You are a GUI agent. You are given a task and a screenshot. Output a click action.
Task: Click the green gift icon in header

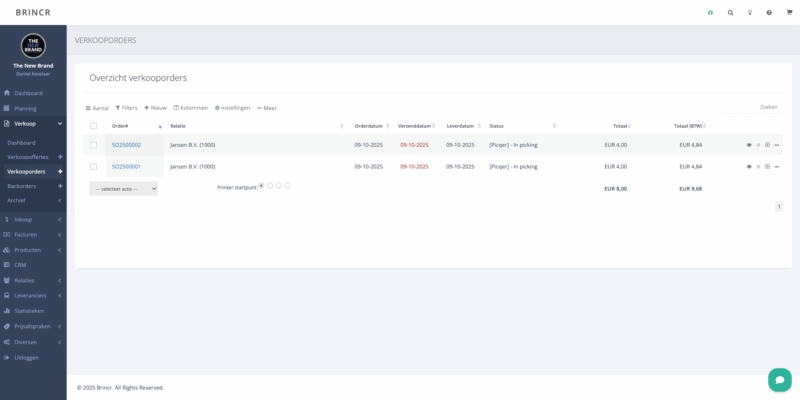pos(710,13)
